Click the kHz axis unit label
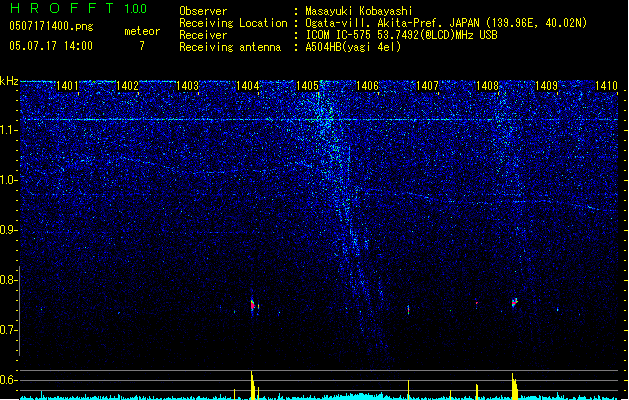 pos(9,81)
